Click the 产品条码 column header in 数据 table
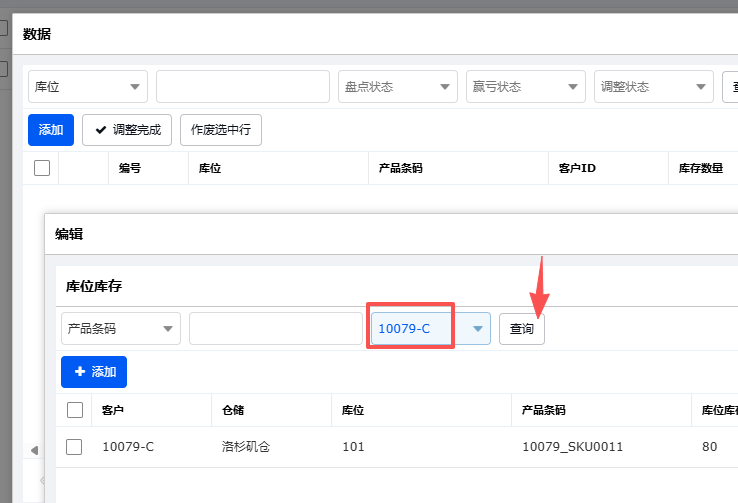 [x=400, y=168]
